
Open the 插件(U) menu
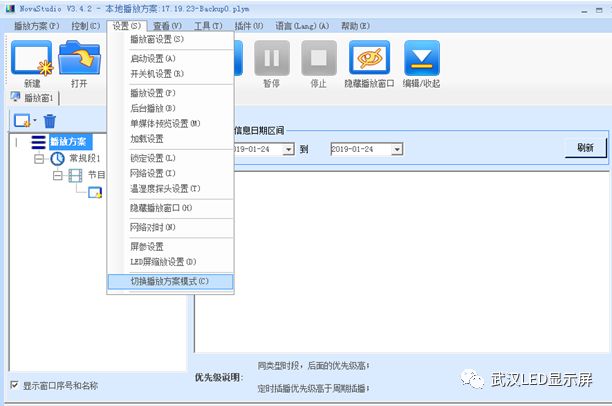coord(249,26)
